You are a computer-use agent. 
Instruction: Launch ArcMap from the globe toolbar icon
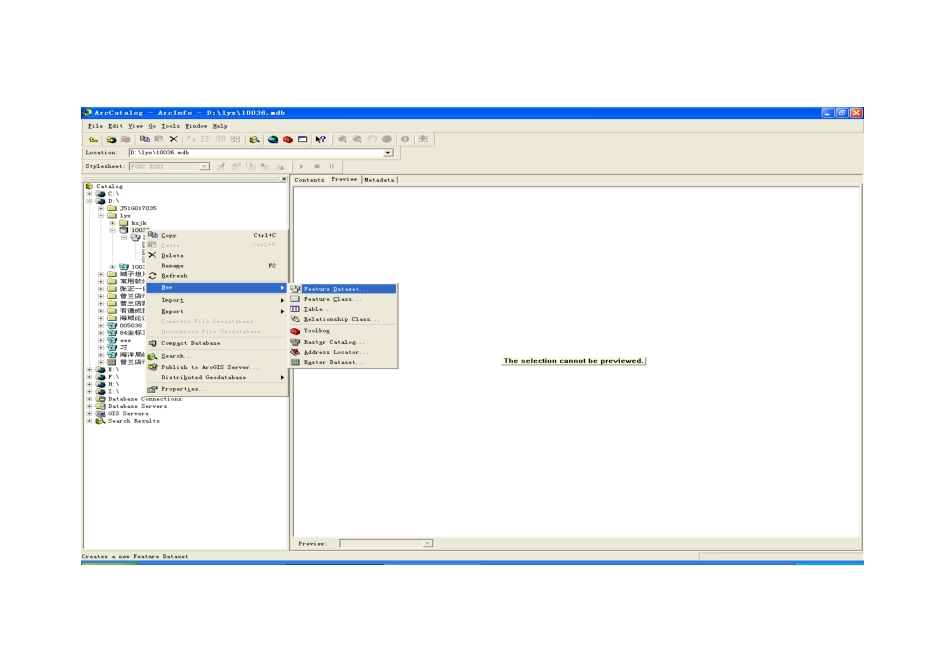(x=273, y=139)
